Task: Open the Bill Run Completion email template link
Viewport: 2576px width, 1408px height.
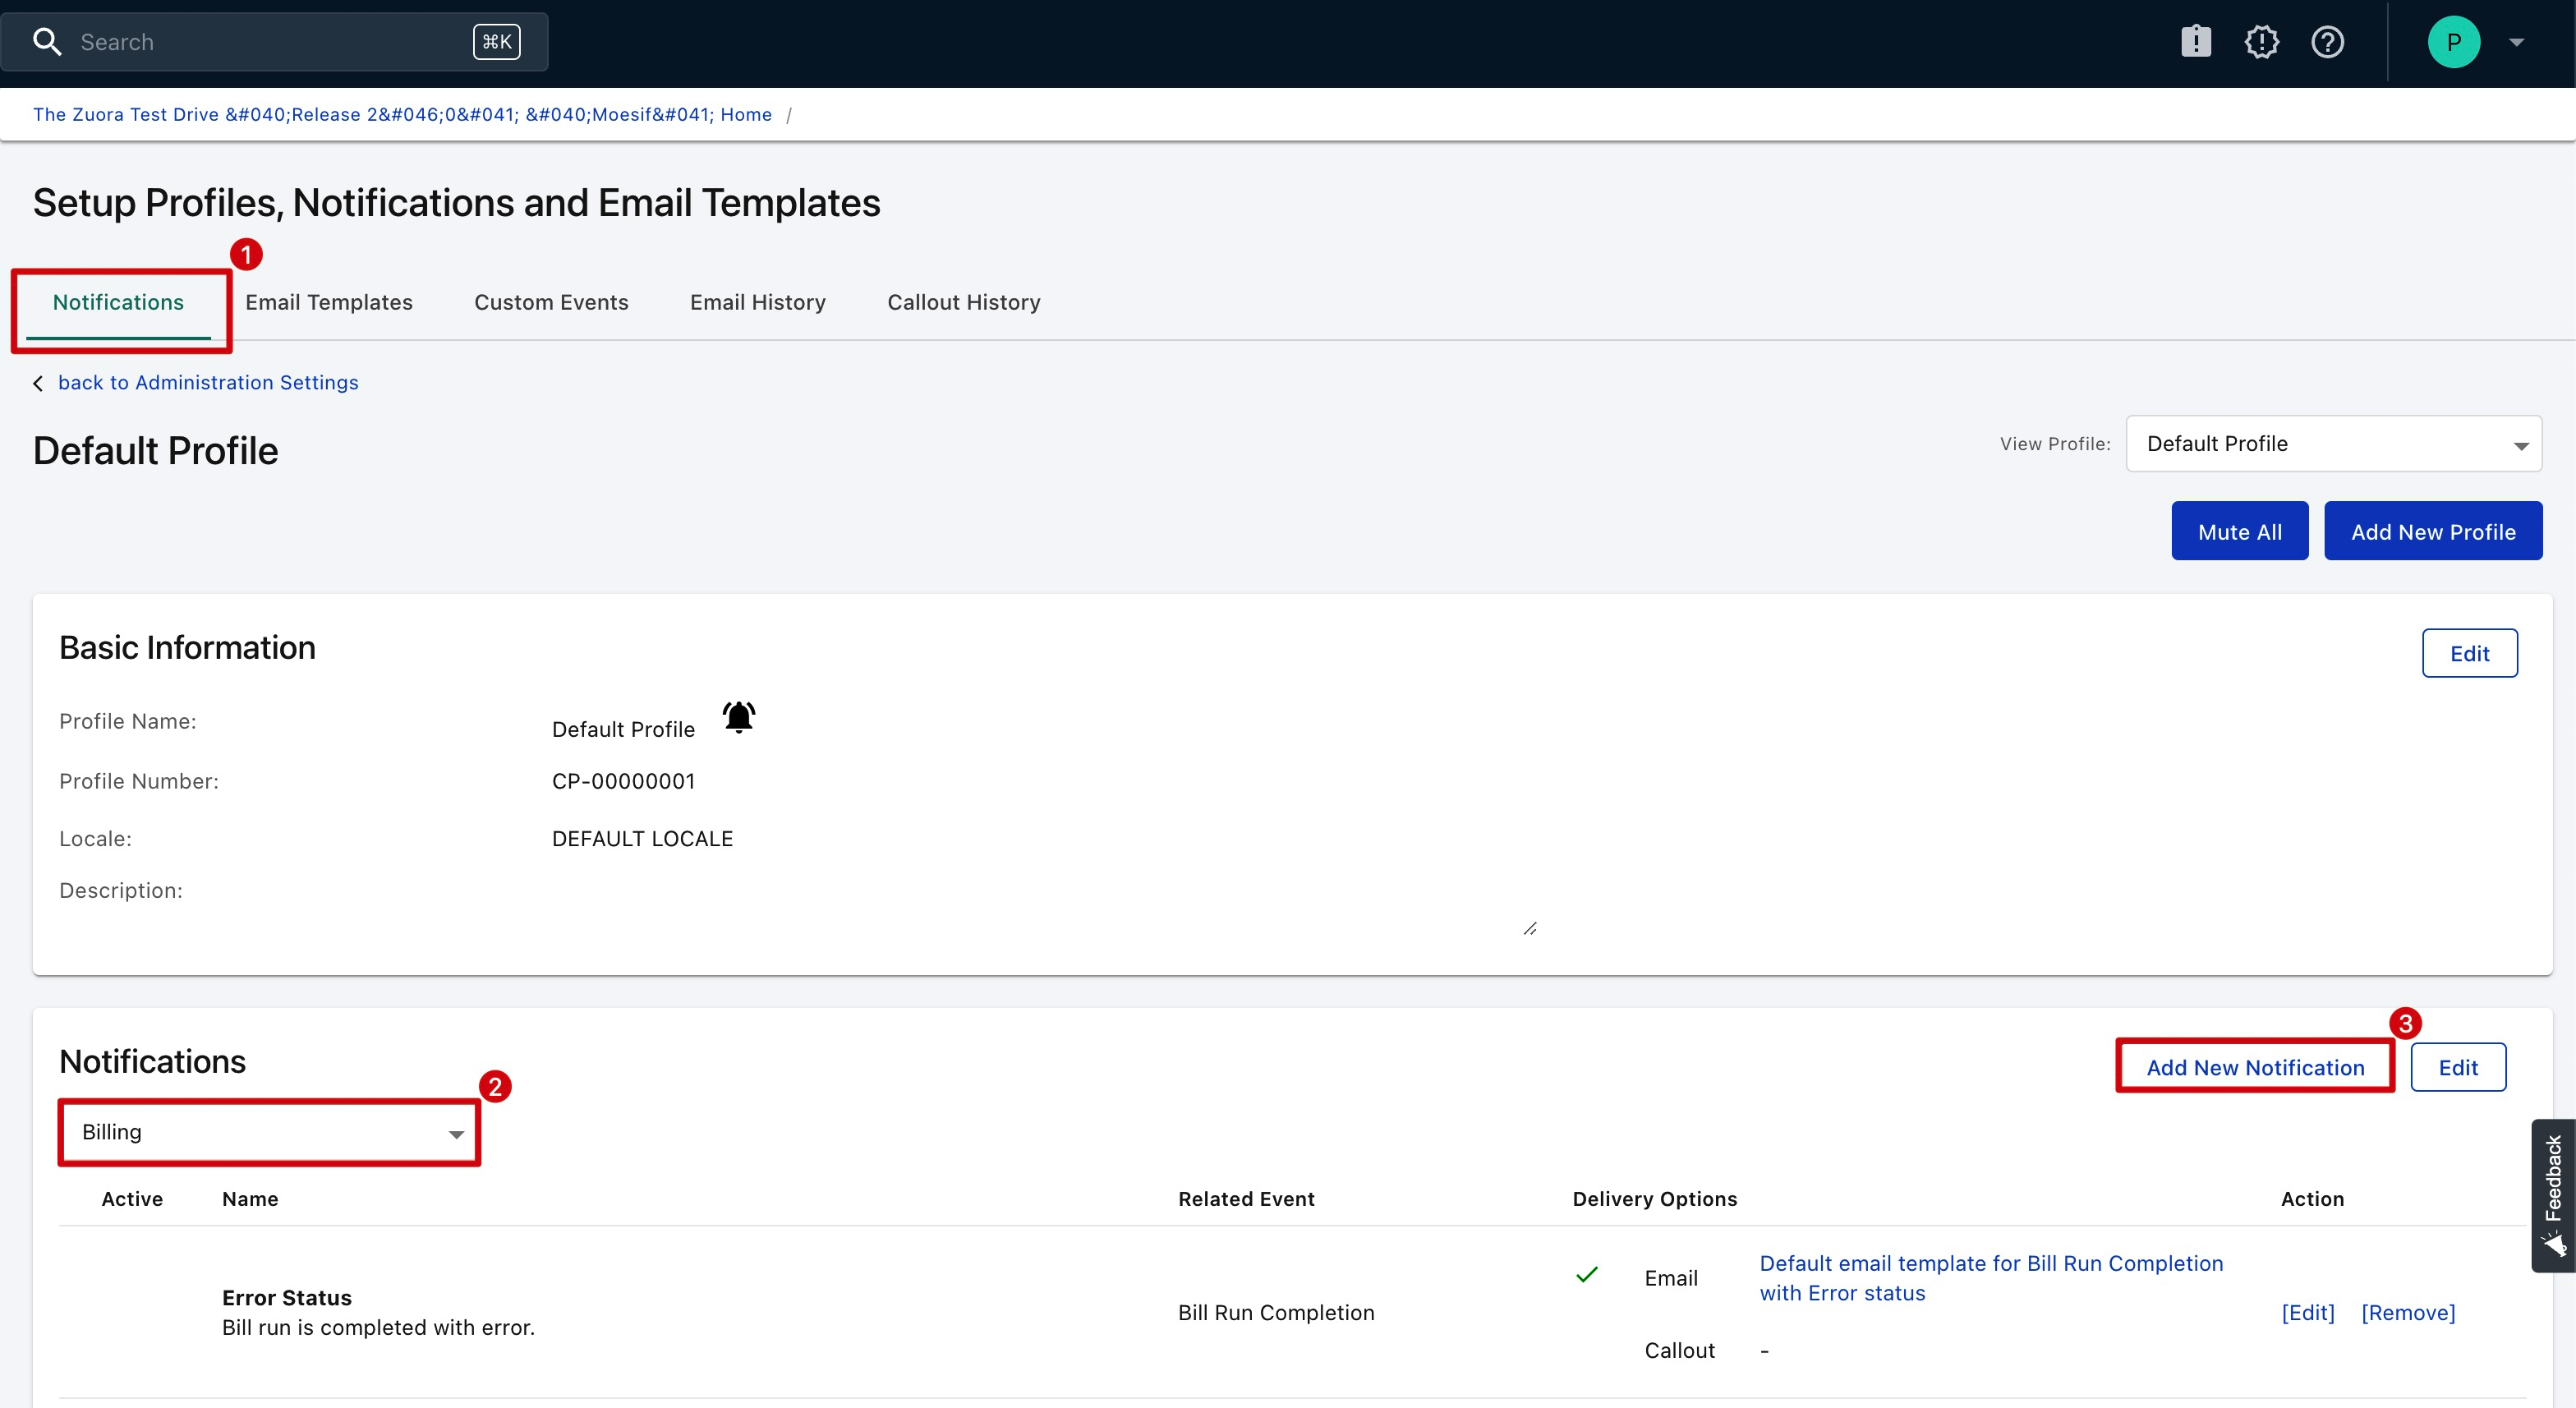Action: (x=1990, y=1277)
